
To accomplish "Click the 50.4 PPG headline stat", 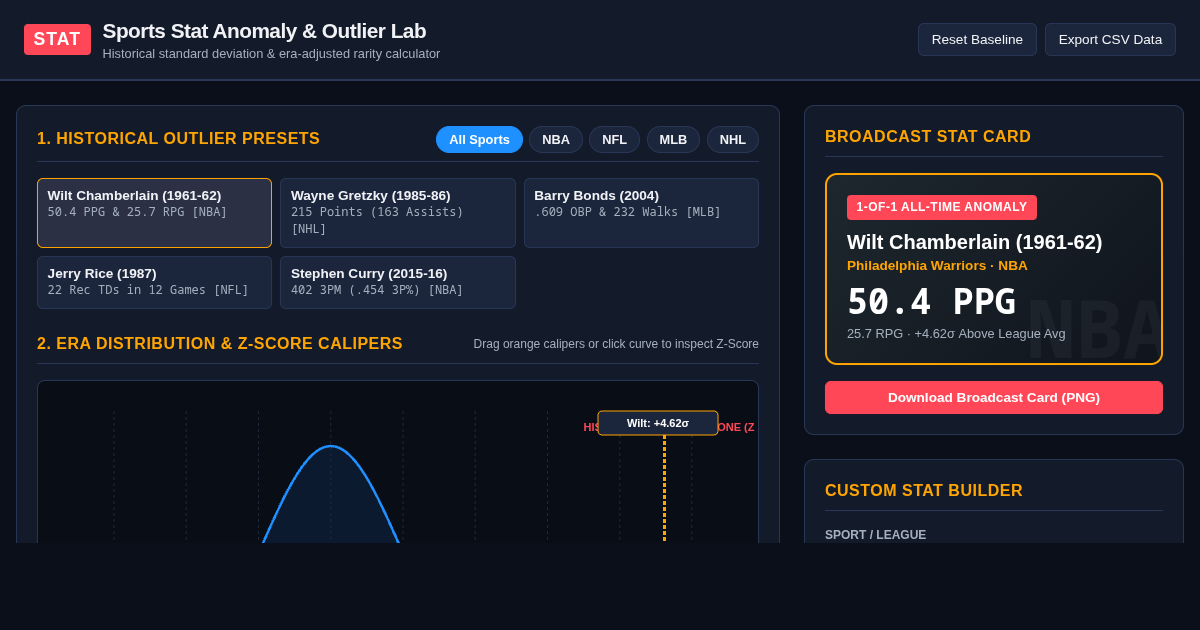I will click(x=931, y=302).
